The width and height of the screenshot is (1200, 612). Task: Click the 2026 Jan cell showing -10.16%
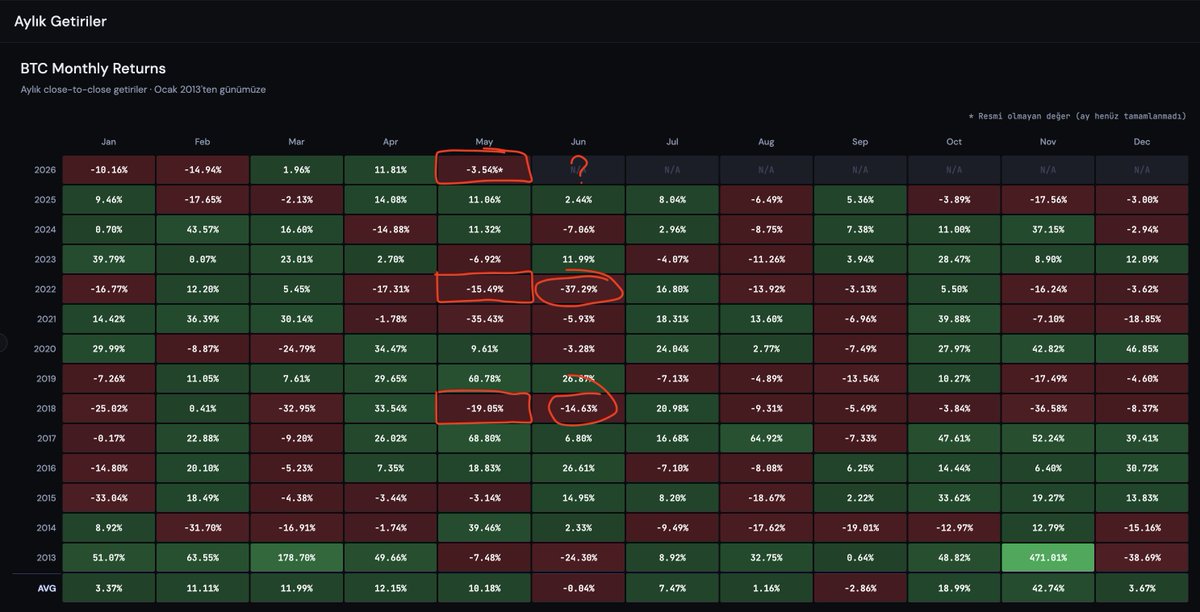pyautogui.click(x=108, y=170)
